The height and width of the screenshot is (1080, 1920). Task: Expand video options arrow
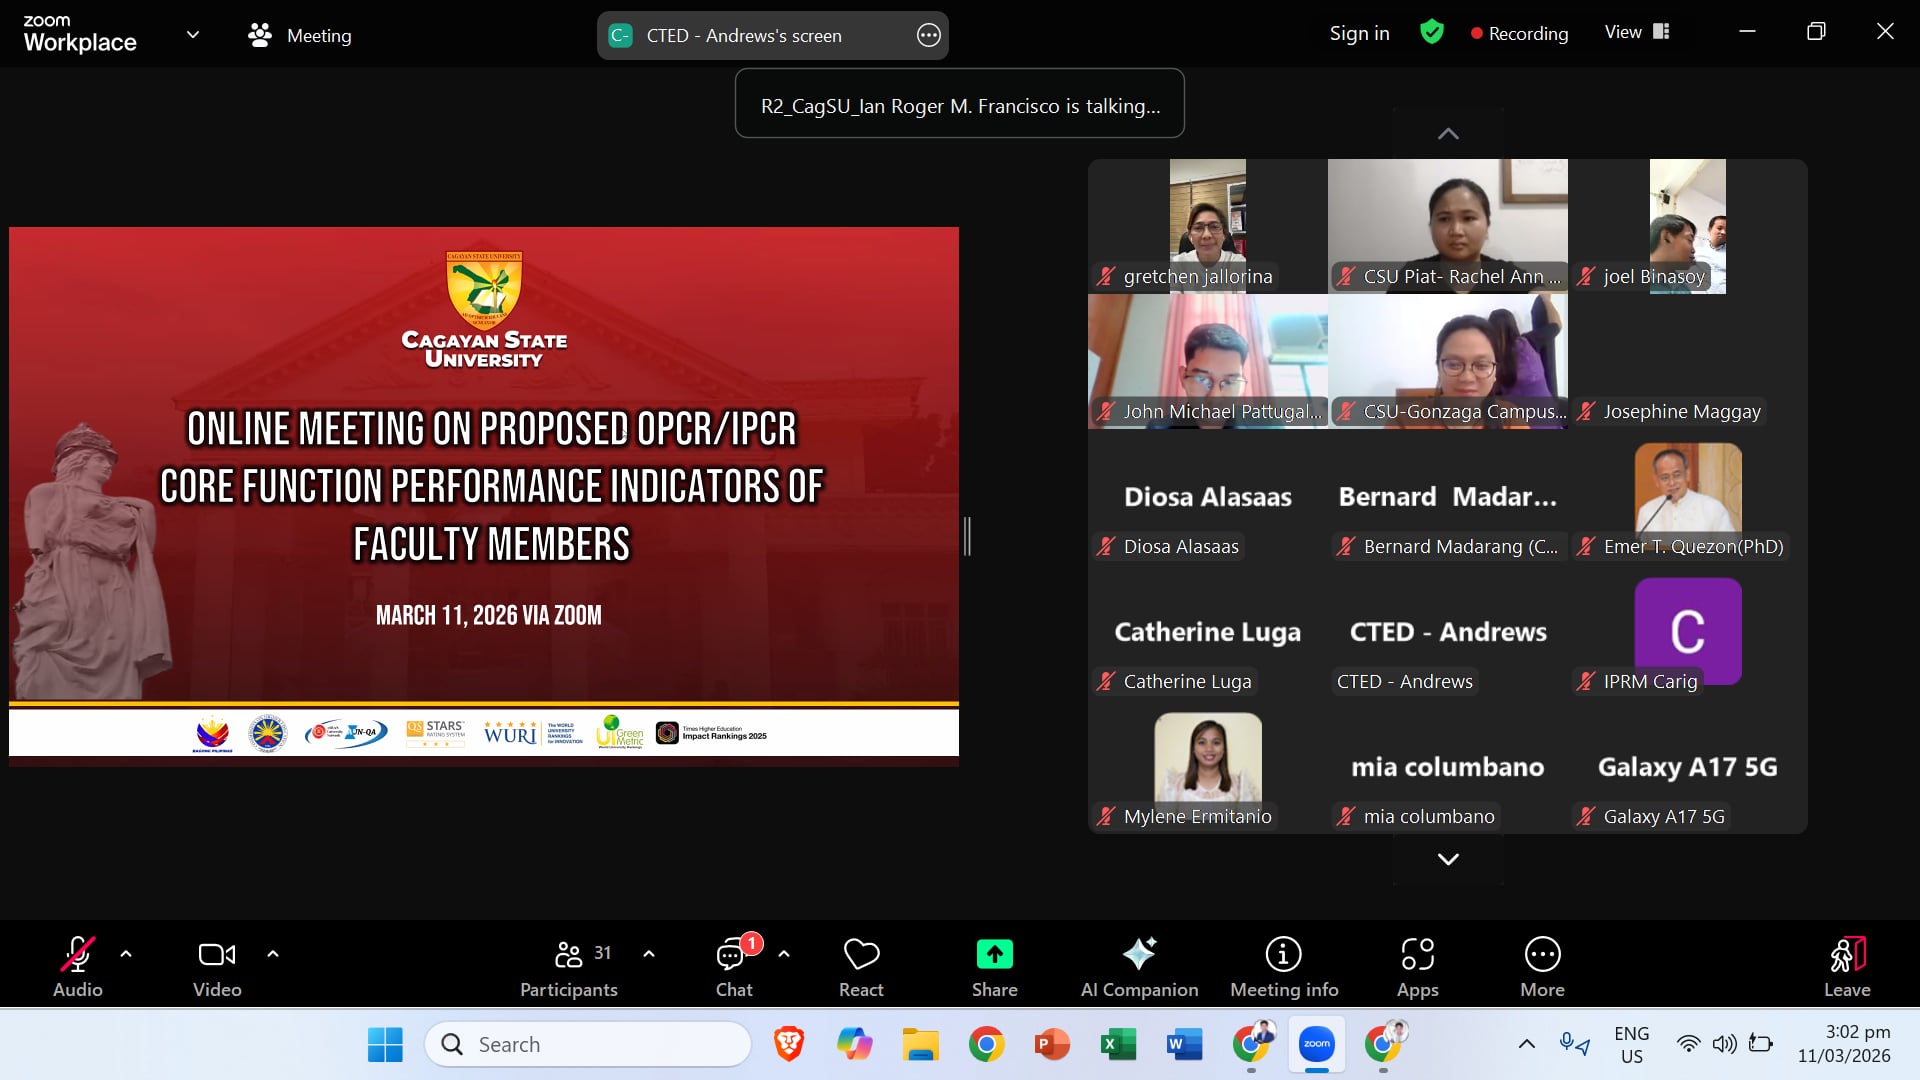coord(273,954)
